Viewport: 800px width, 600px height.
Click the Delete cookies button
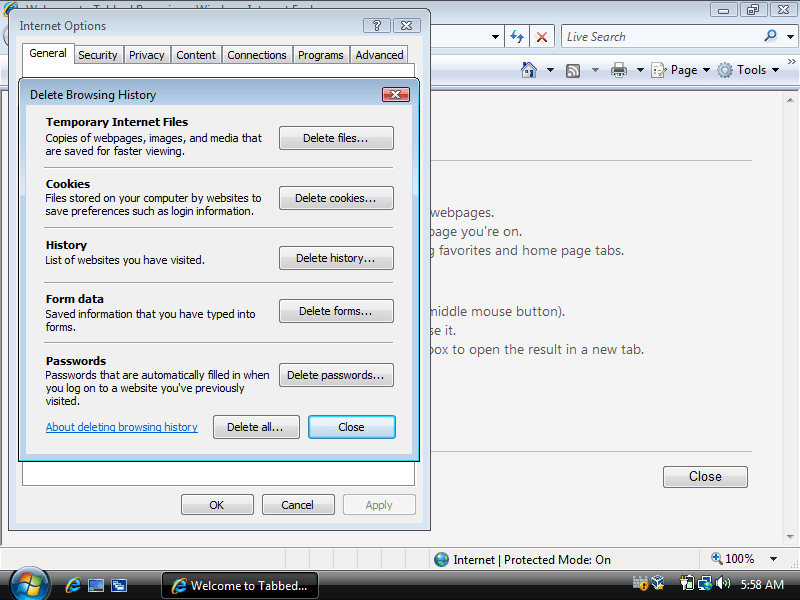click(x=336, y=198)
